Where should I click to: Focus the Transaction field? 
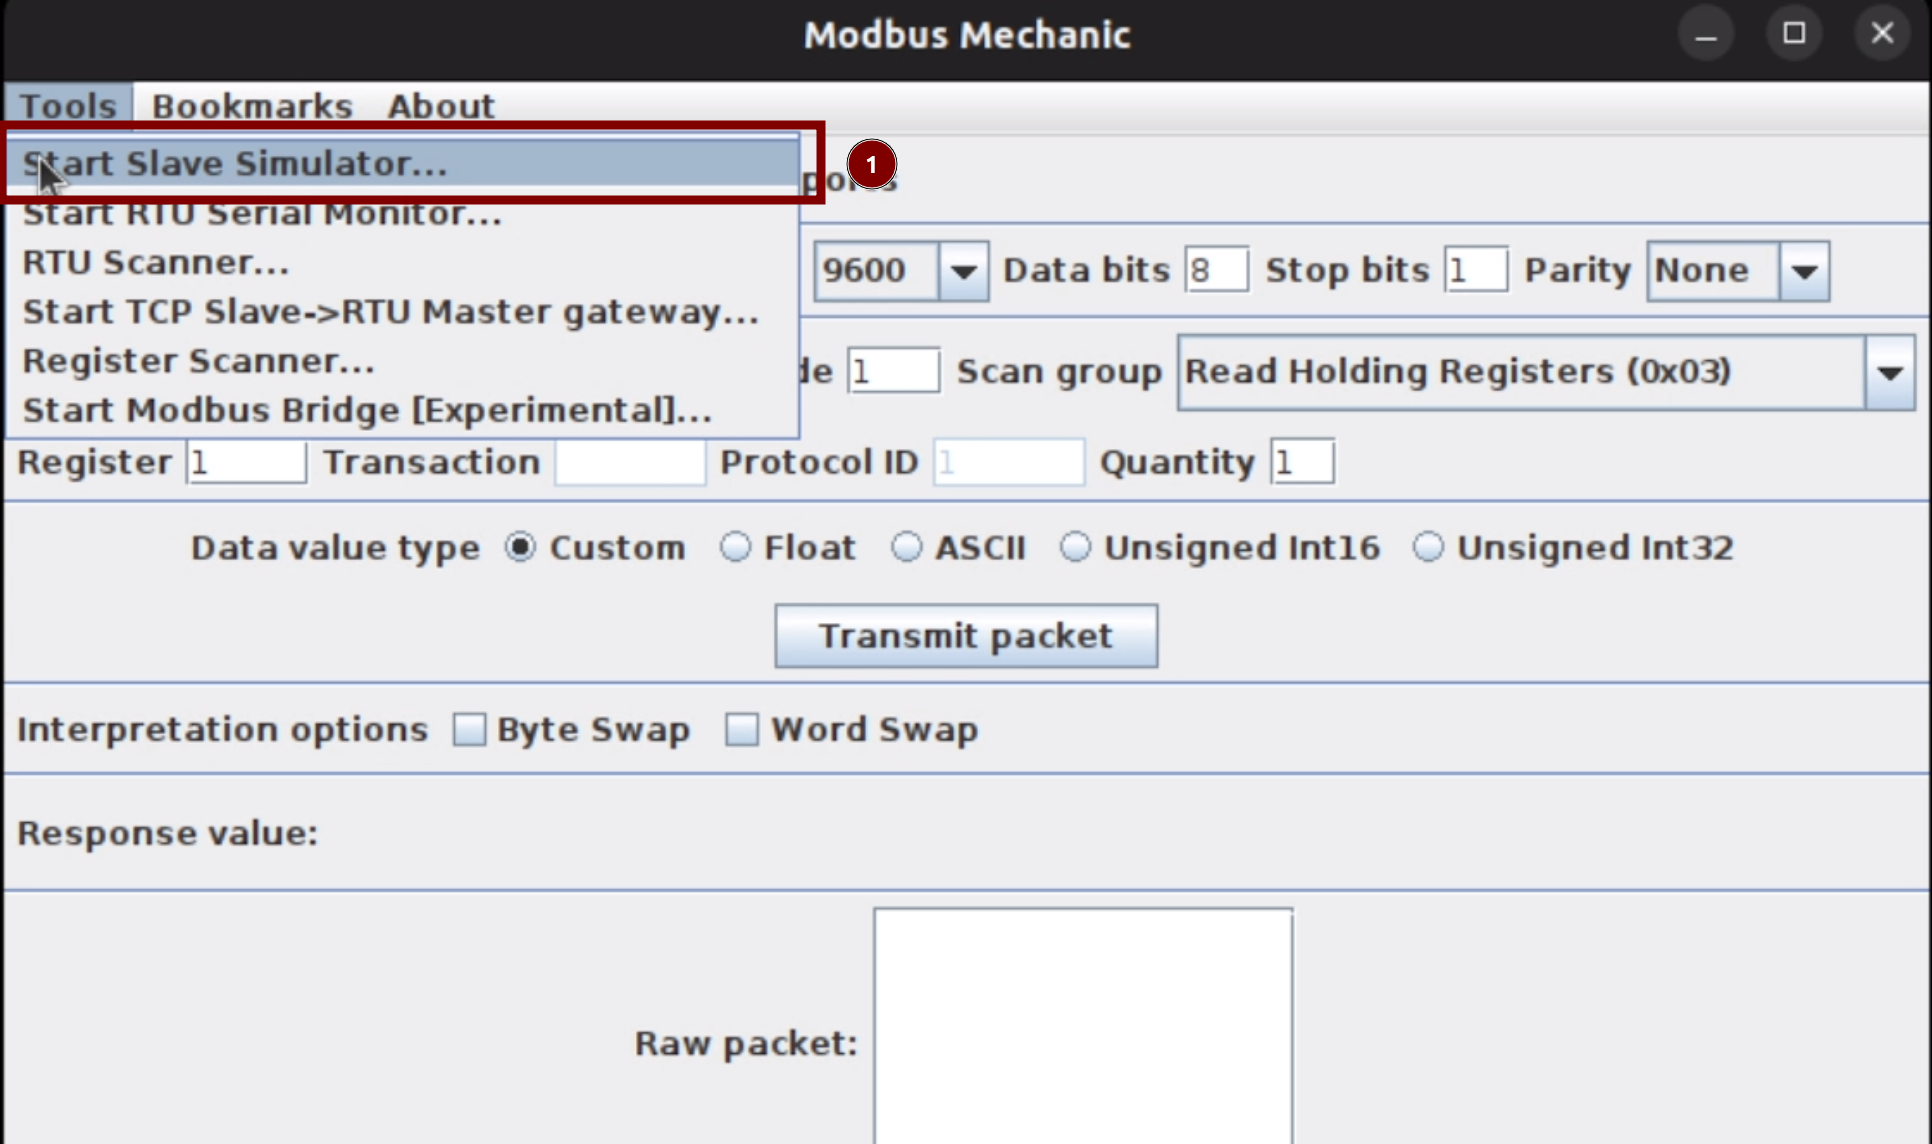coord(630,462)
